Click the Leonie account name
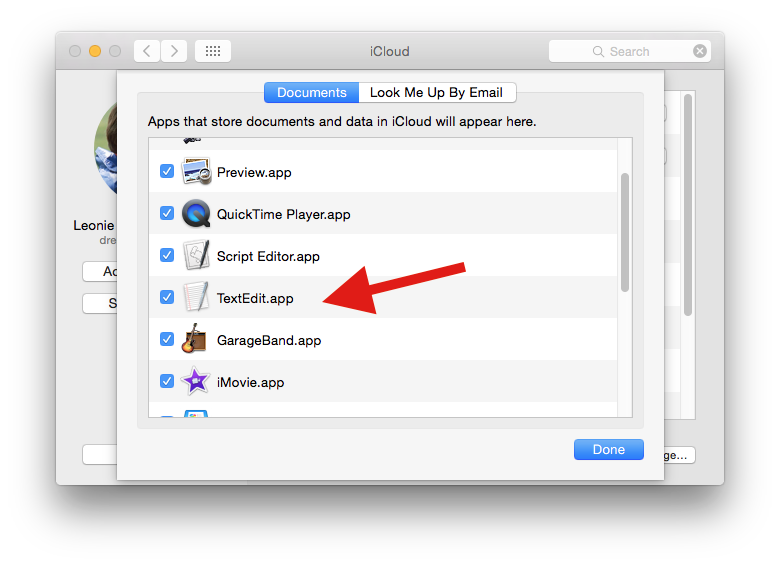 tap(94, 225)
